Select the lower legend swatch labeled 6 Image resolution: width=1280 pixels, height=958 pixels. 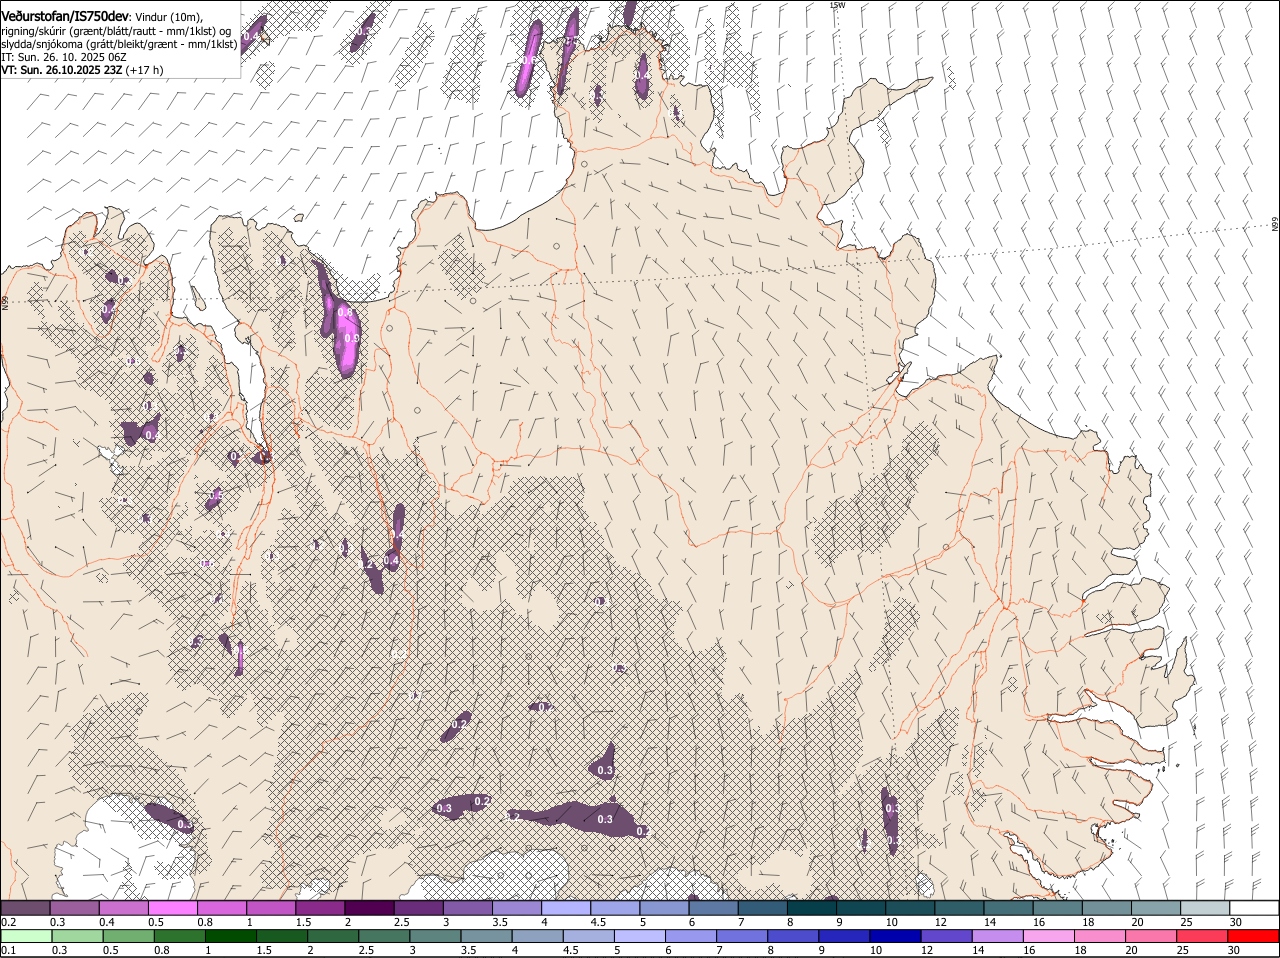[x=690, y=937]
